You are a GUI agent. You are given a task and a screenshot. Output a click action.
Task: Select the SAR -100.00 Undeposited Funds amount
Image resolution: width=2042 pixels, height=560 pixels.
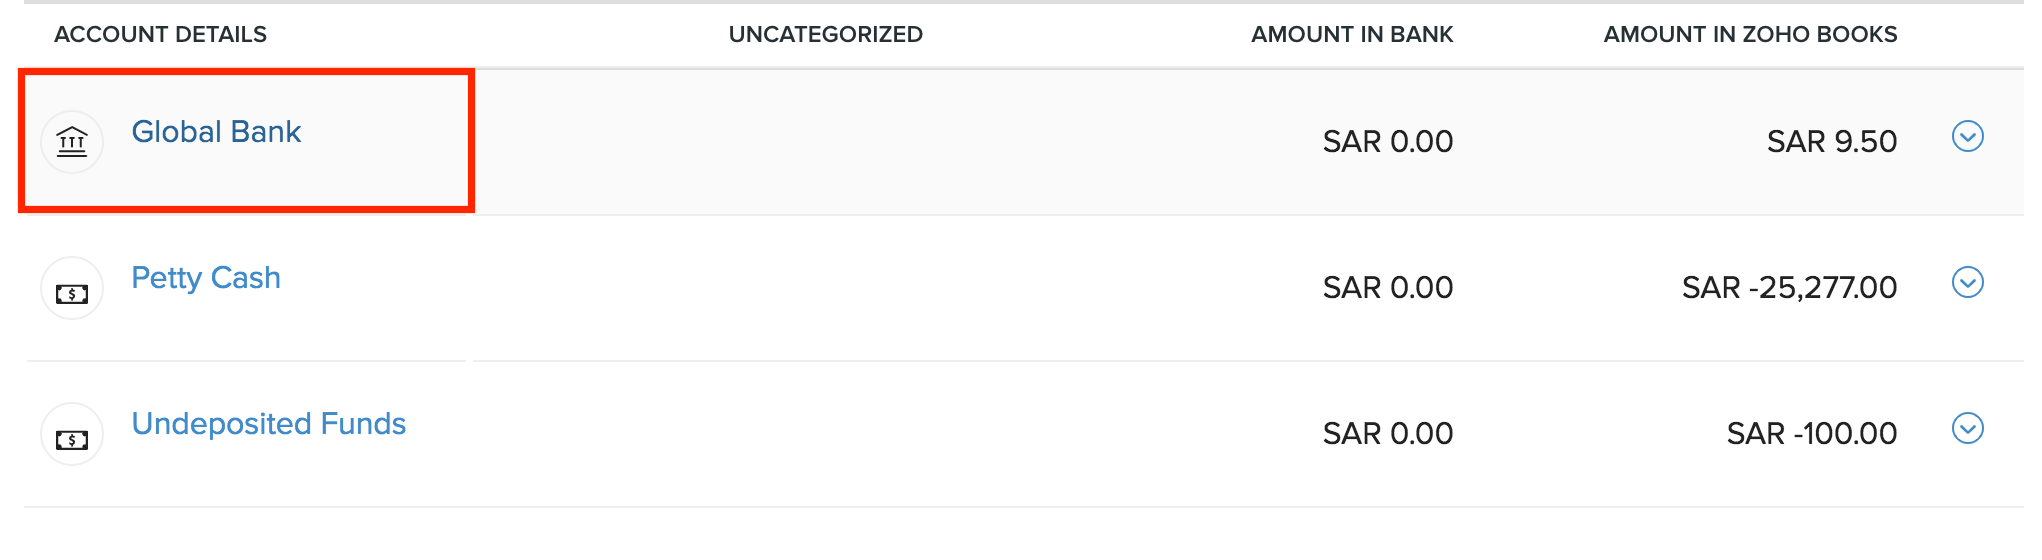[1811, 434]
